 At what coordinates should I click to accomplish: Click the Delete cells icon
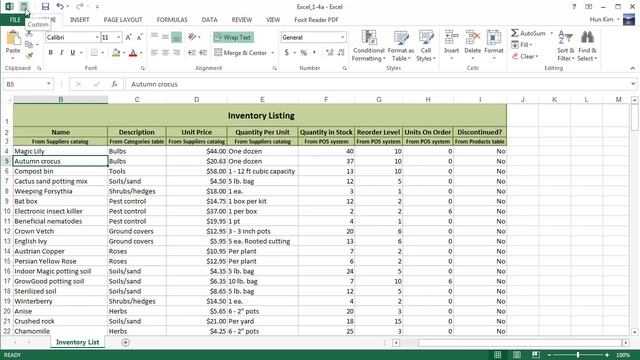pyautogui.click(x=473, y=38)
